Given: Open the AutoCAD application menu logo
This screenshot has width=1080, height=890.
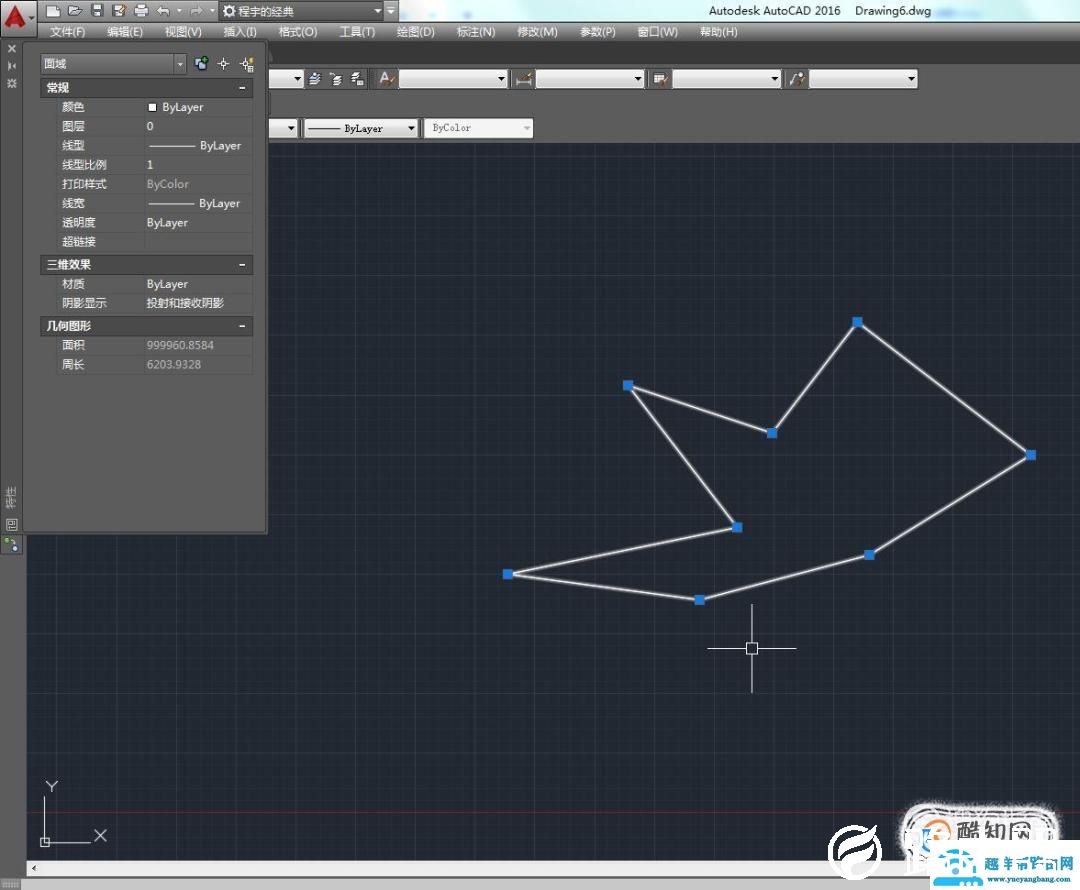Looking at the screenshot, I should point(16,17).
